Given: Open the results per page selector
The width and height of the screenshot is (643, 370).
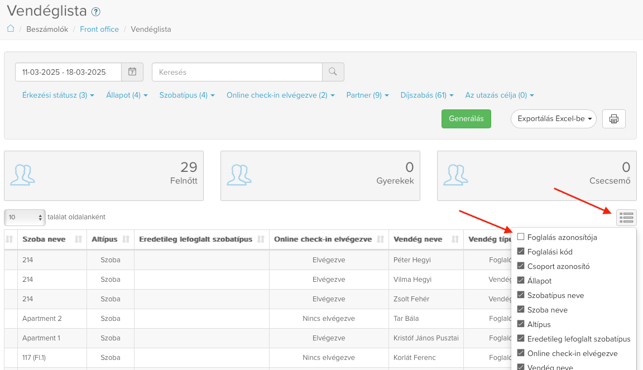Looking at the screenshot, I should [25, 217].
